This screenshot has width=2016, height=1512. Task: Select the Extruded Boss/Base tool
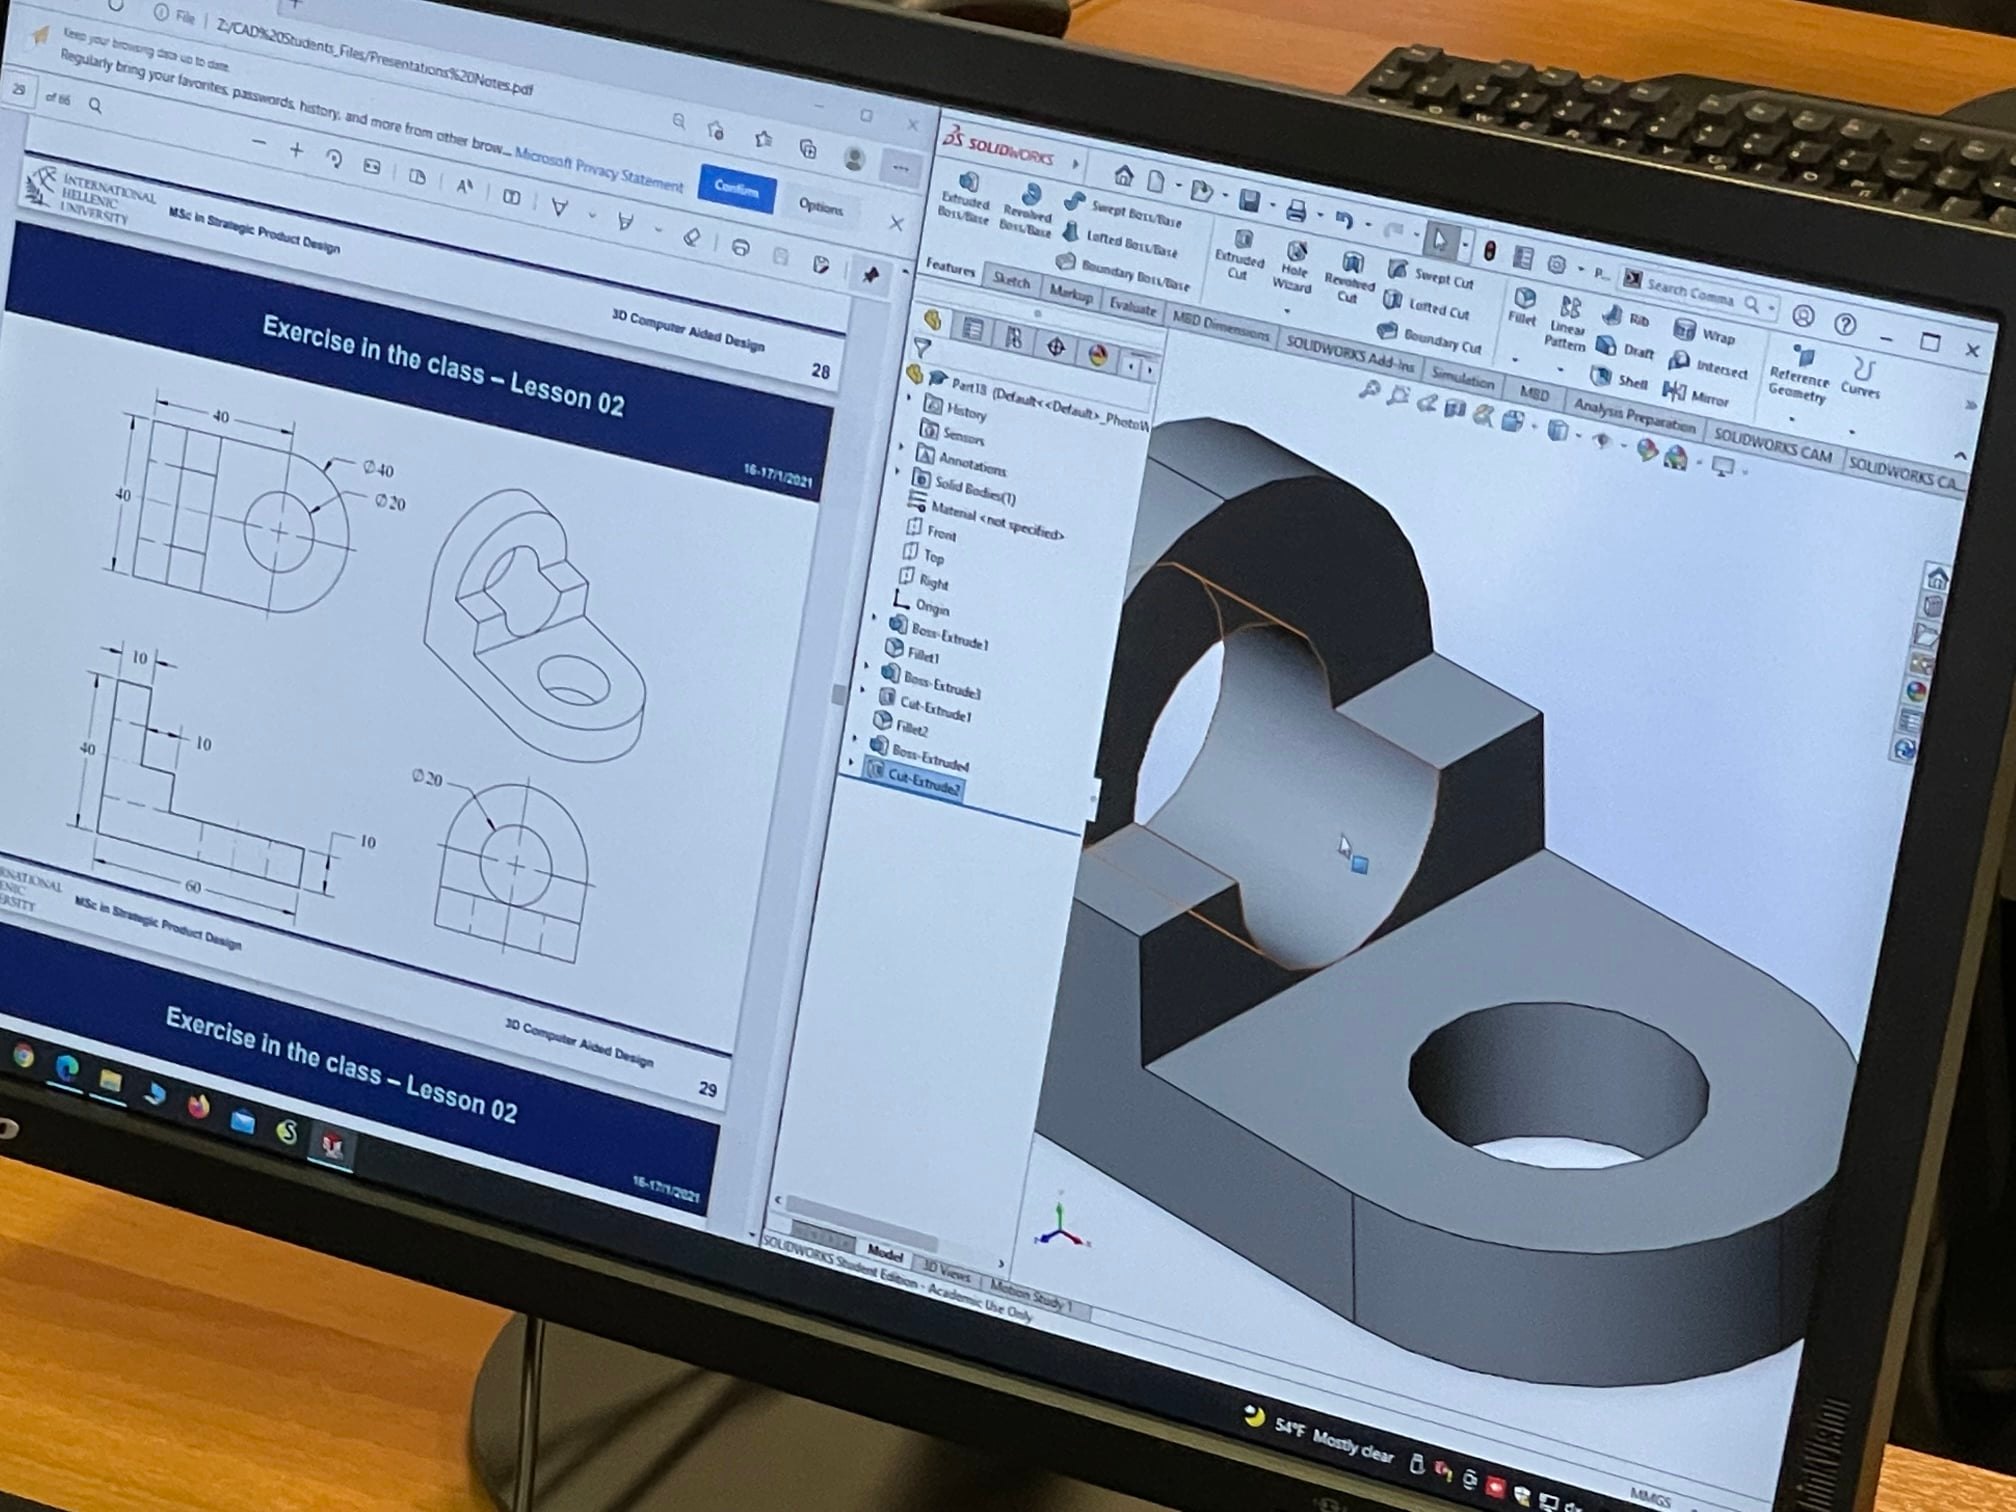point(965,197)
